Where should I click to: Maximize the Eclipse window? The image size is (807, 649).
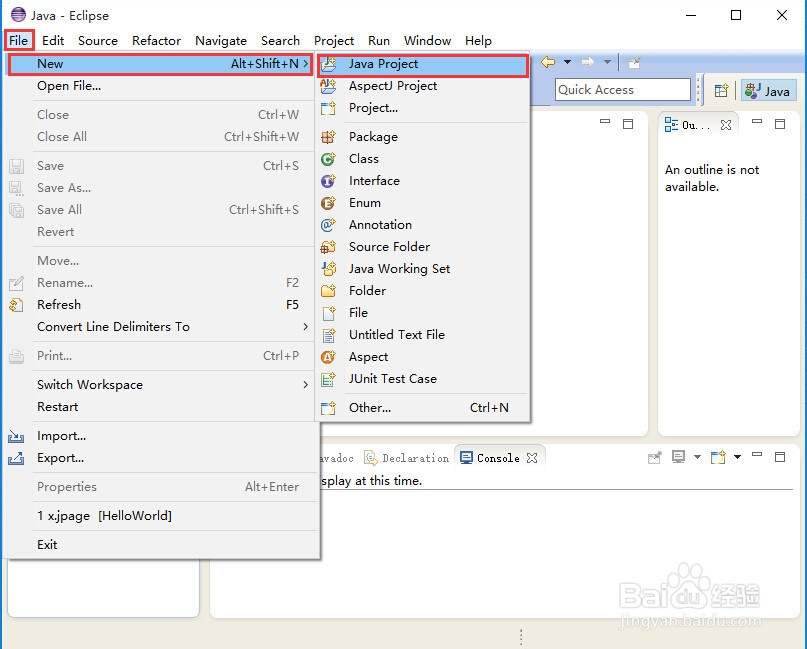tap(736, 15)
